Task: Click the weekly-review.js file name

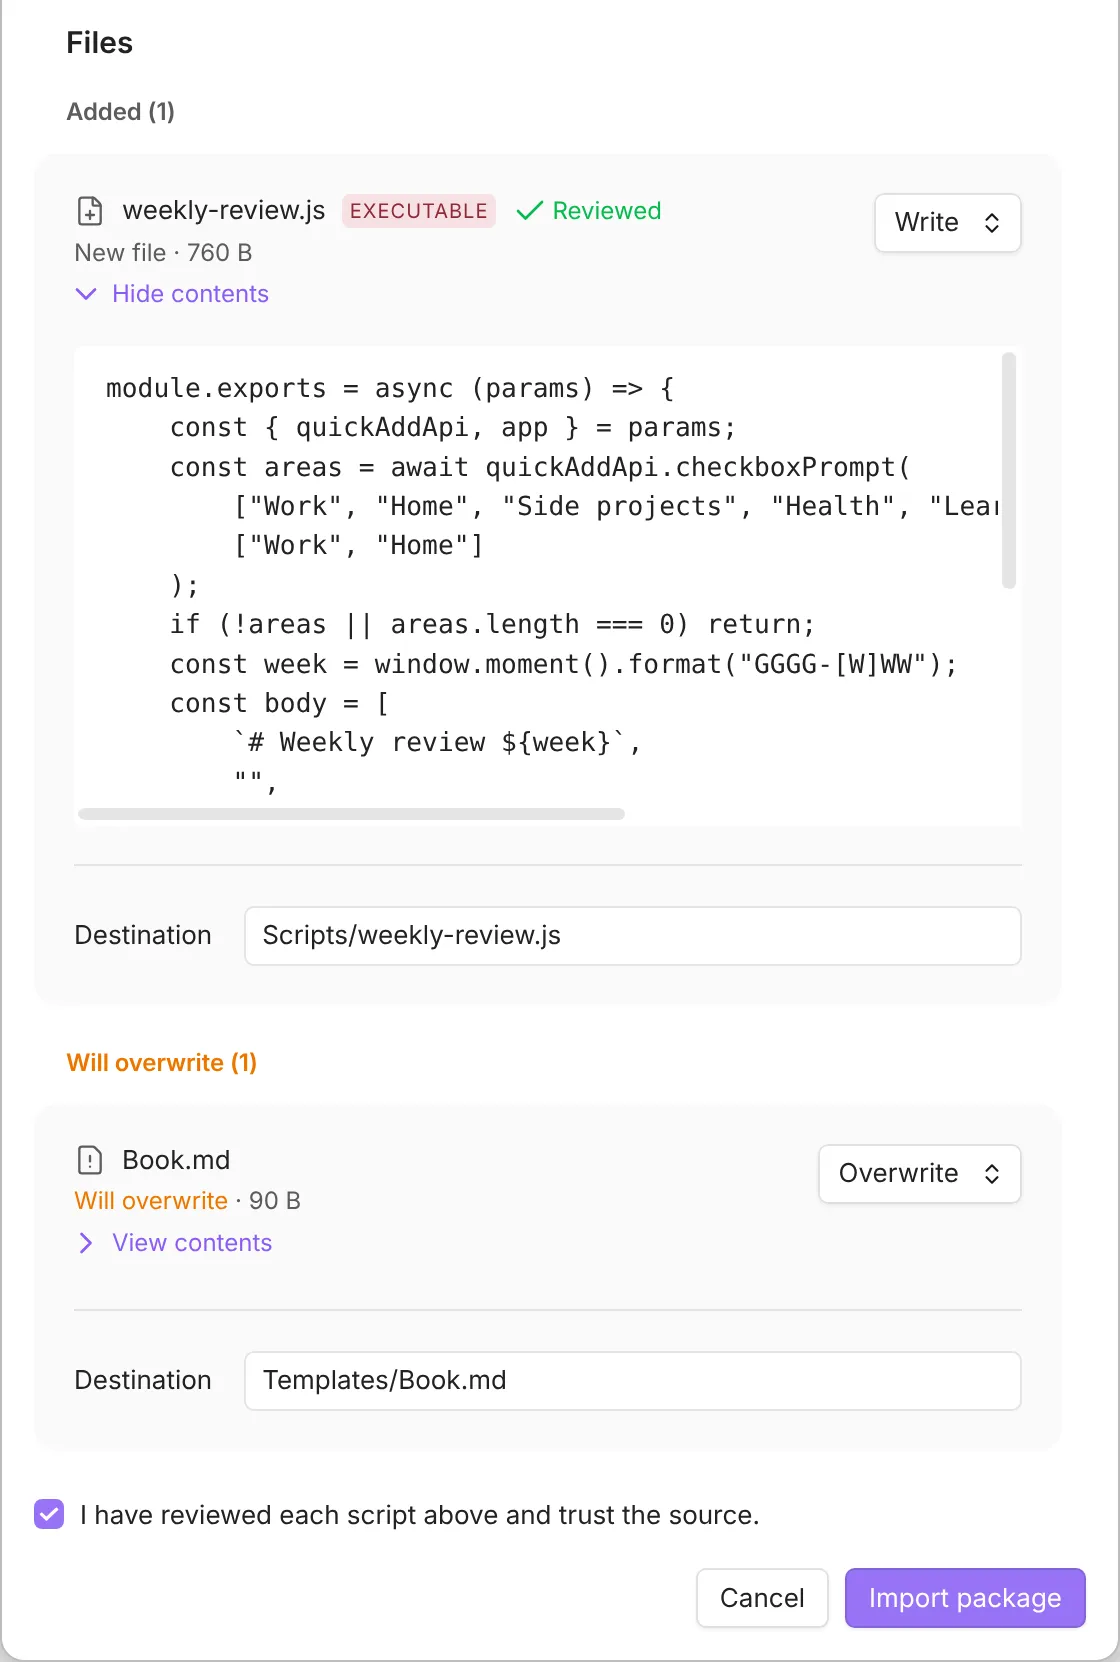Action: (224, 210)
